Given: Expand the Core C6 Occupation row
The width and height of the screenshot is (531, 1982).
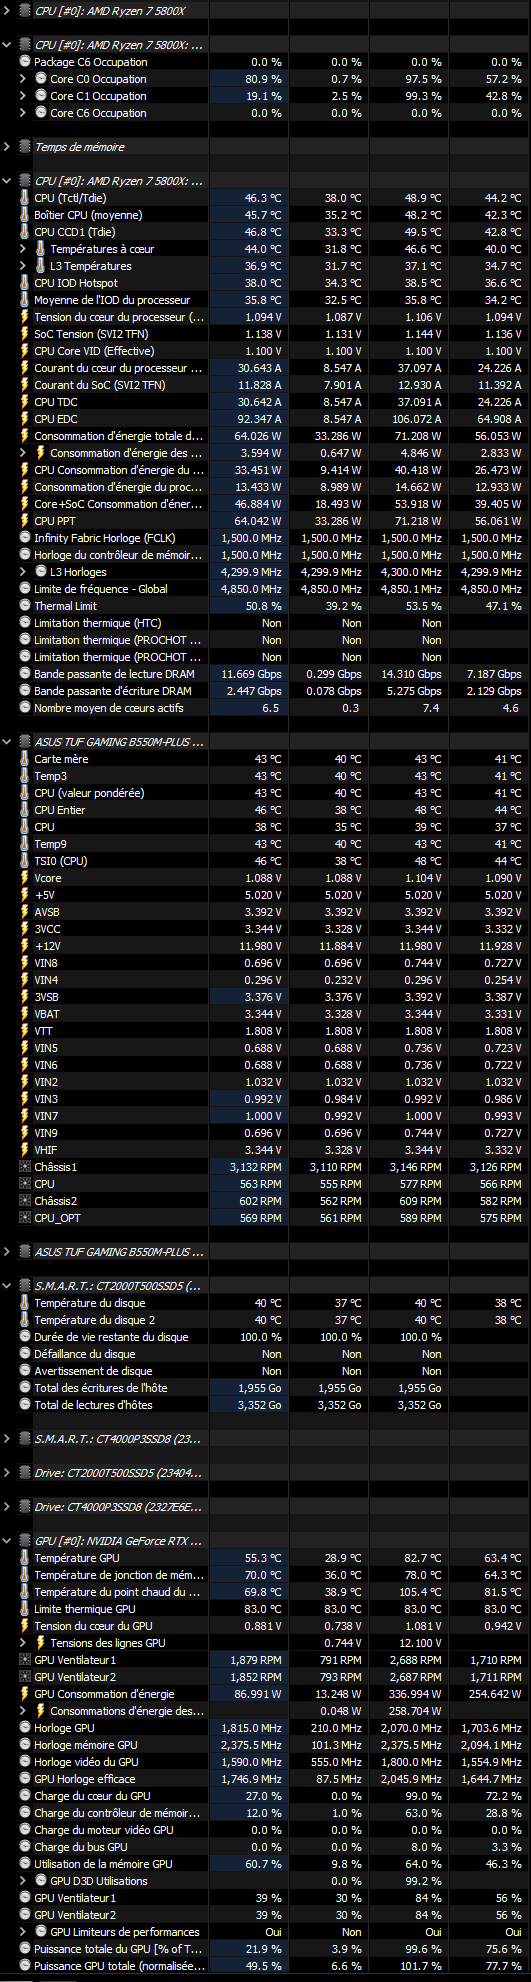Looking at the screenshot, I should click(24, 113).
